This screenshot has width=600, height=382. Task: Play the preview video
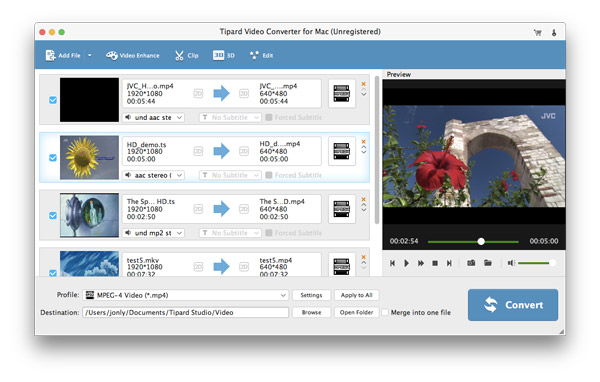click(406, 263)
